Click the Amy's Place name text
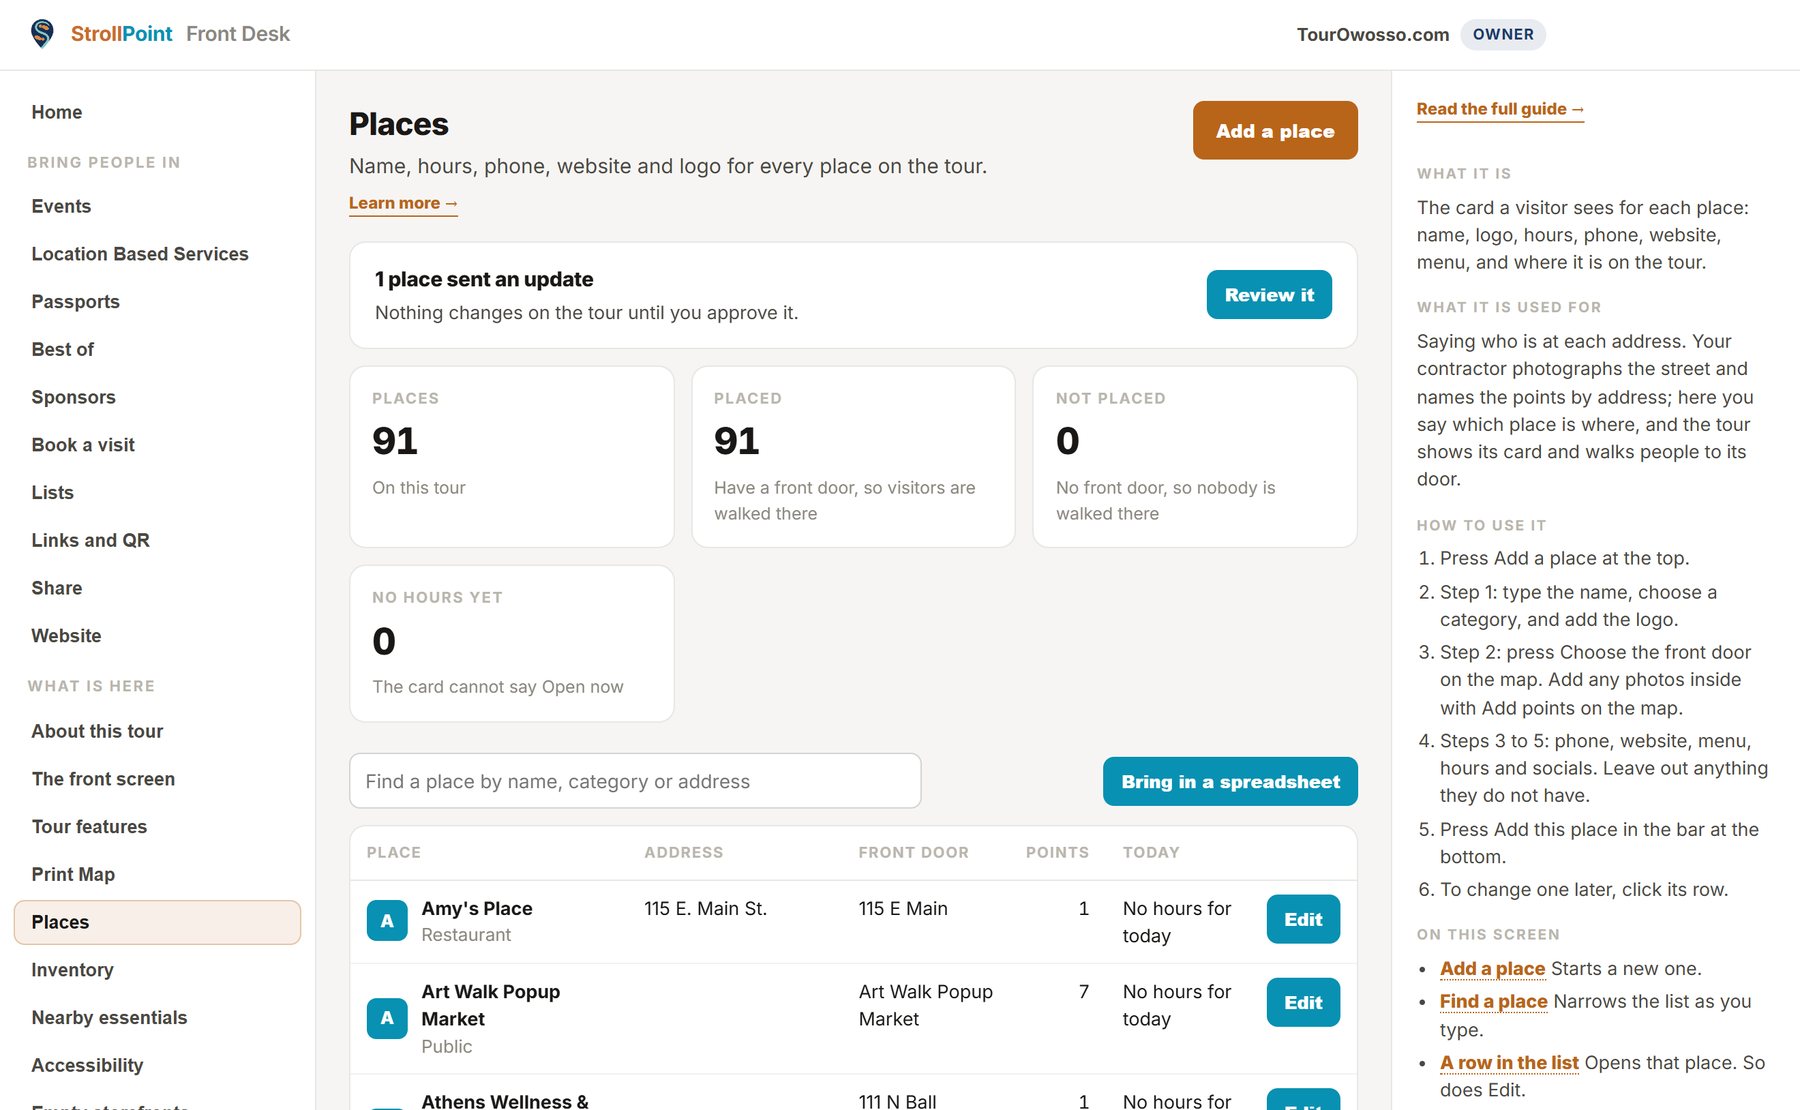This screenshot has width=1800, height=1110. pyautogui.click(x=477, y=909)
